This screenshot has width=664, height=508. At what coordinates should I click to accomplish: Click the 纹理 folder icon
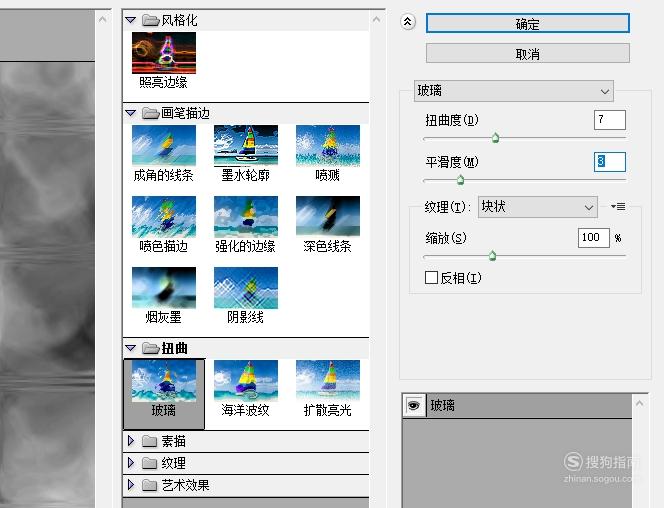tap(149, 463)
